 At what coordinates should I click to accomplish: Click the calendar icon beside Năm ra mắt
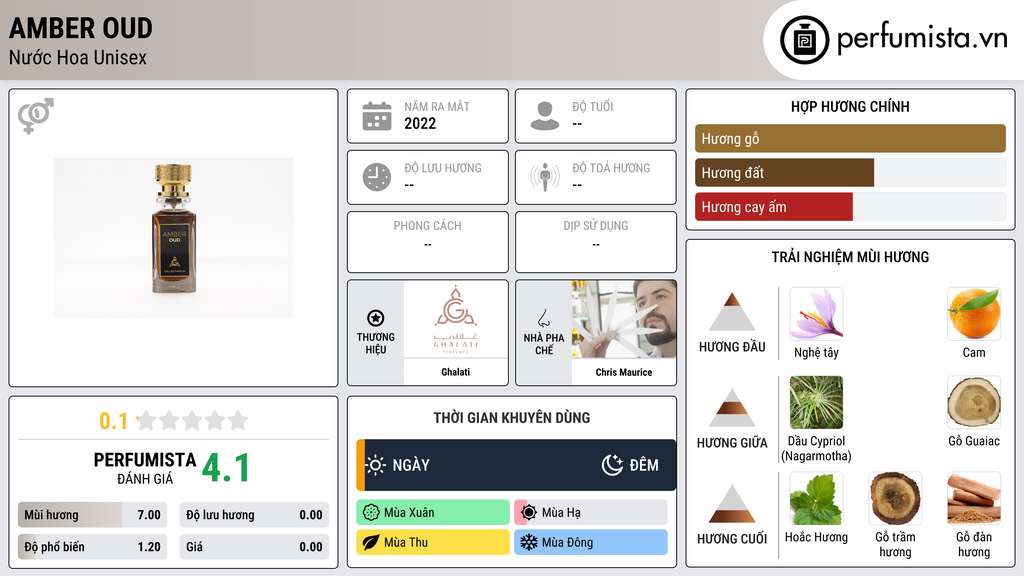pos(377,116)
